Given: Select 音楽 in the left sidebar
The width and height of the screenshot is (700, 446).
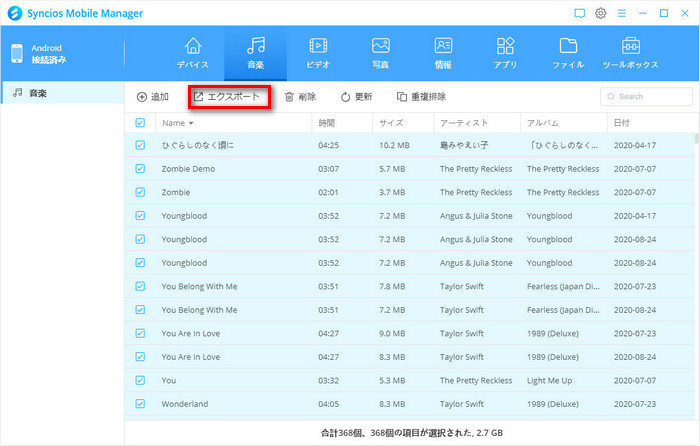Looking at the screenshot, I should 62,93.
